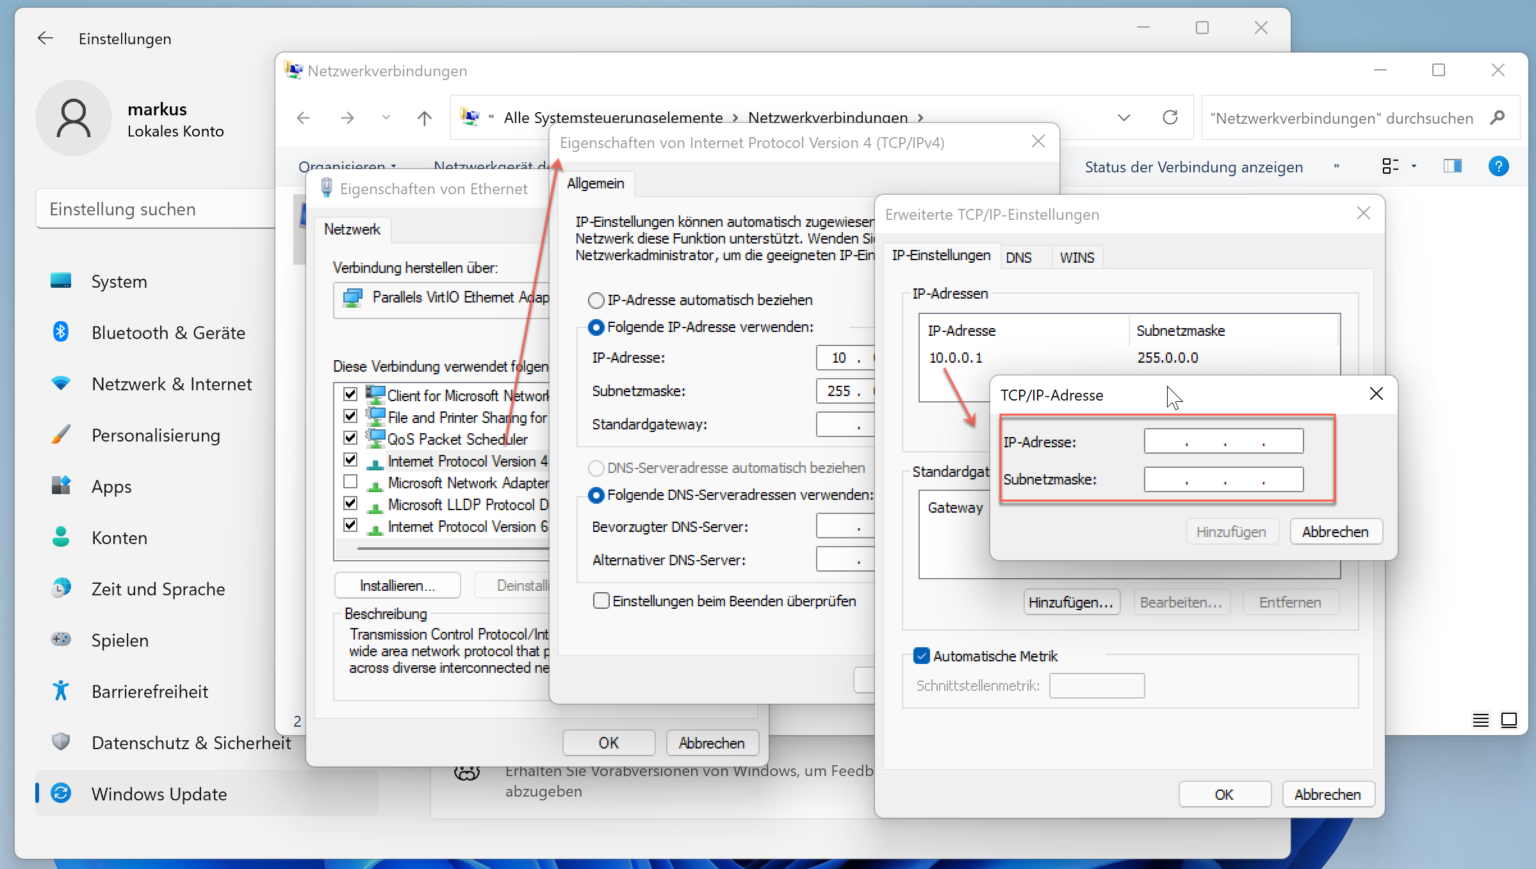Click the IP-Adresse input field
Image resolution: width=1536 pixels, height=869 pixels.
tap(1222, 440)
